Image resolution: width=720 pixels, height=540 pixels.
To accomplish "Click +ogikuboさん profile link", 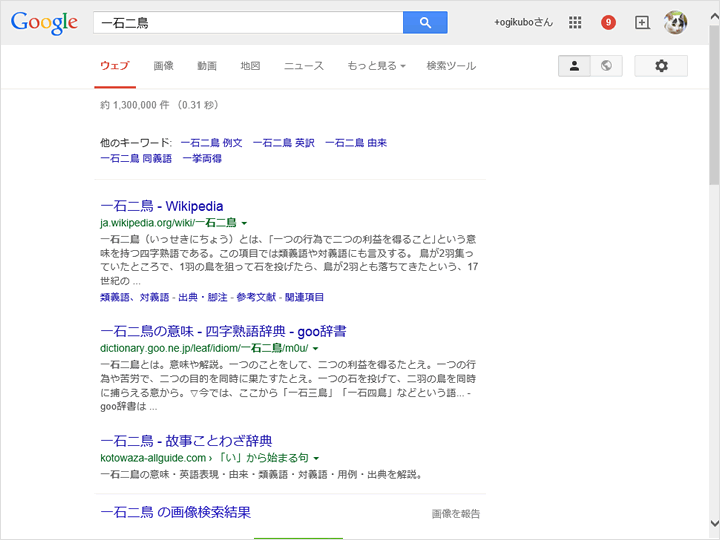I will click(523, 22).
